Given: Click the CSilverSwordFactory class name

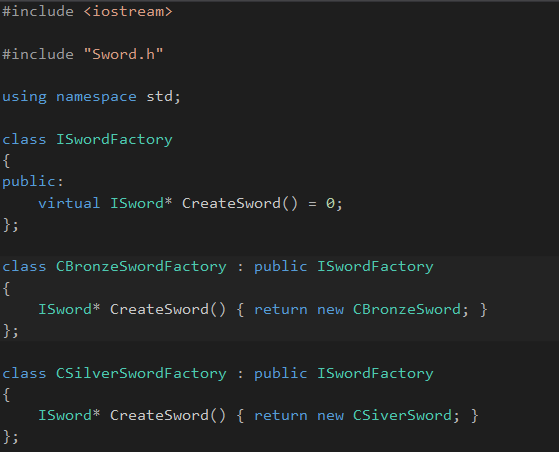Looking at the screenshot, I should click(x=141, y=373).
